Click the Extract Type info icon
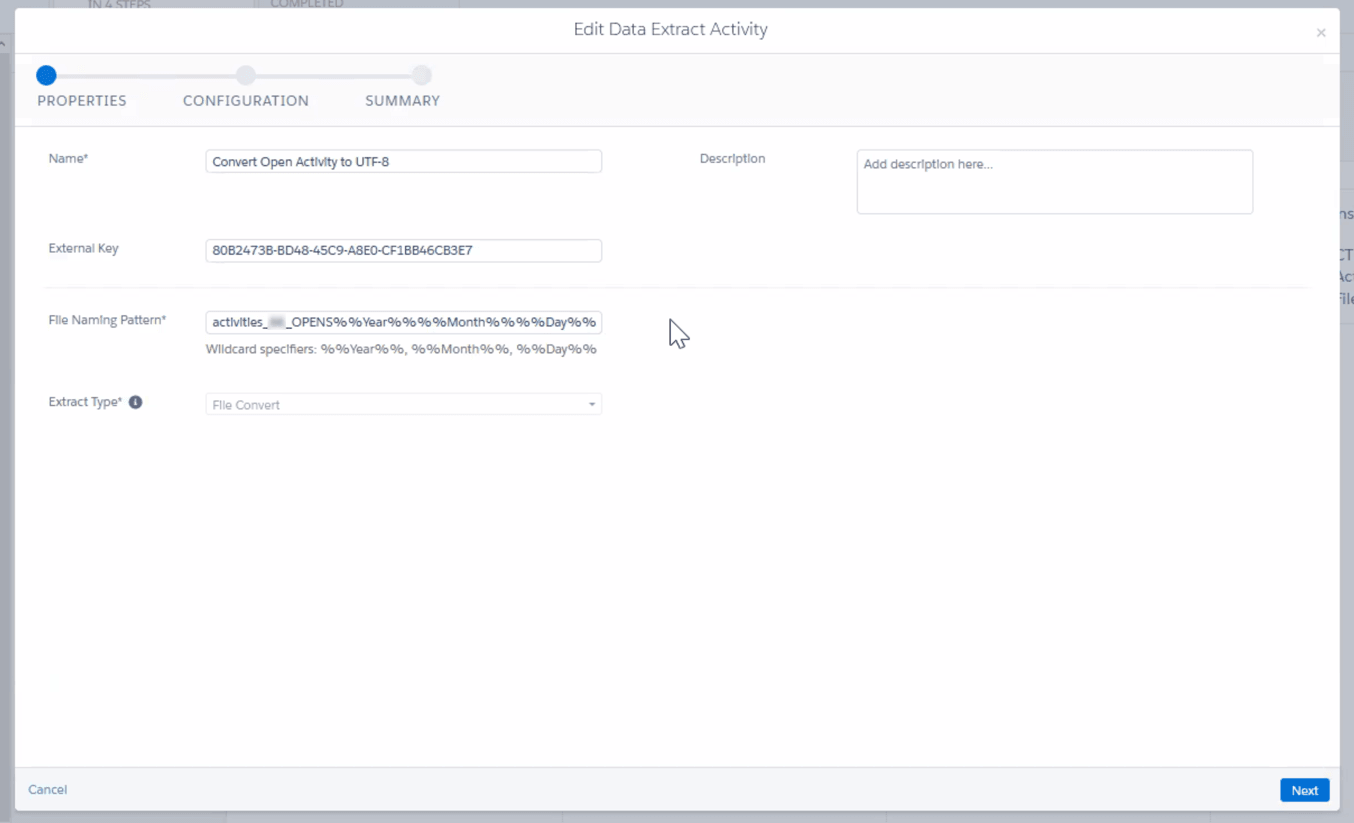 (x=135, y=402)
